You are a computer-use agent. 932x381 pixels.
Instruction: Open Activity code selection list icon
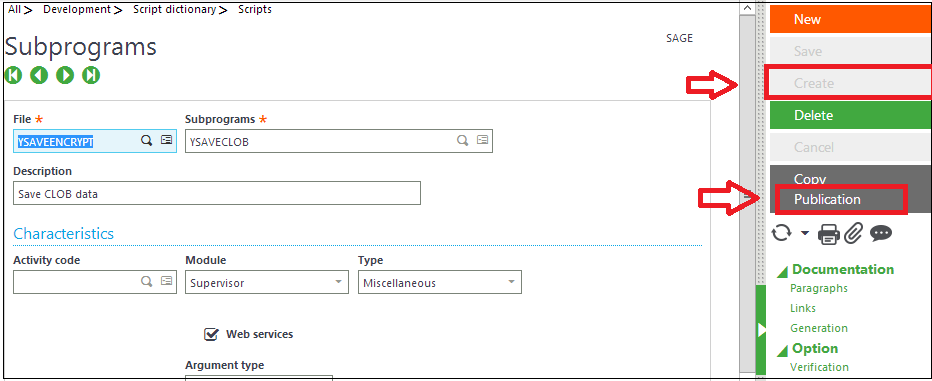coord(166,282)
